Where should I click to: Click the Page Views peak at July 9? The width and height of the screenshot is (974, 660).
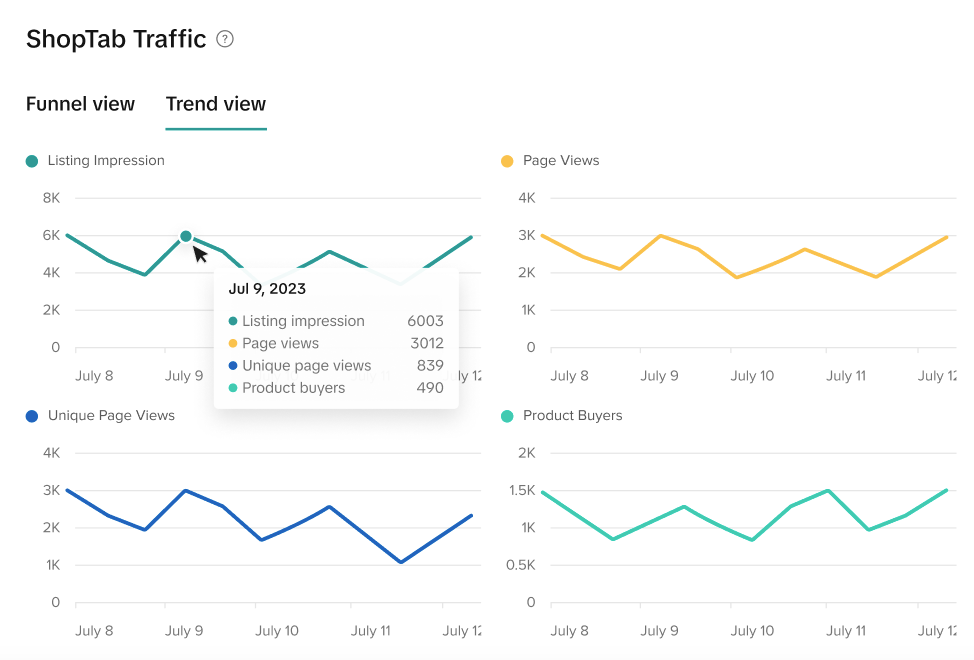[660, 236]
